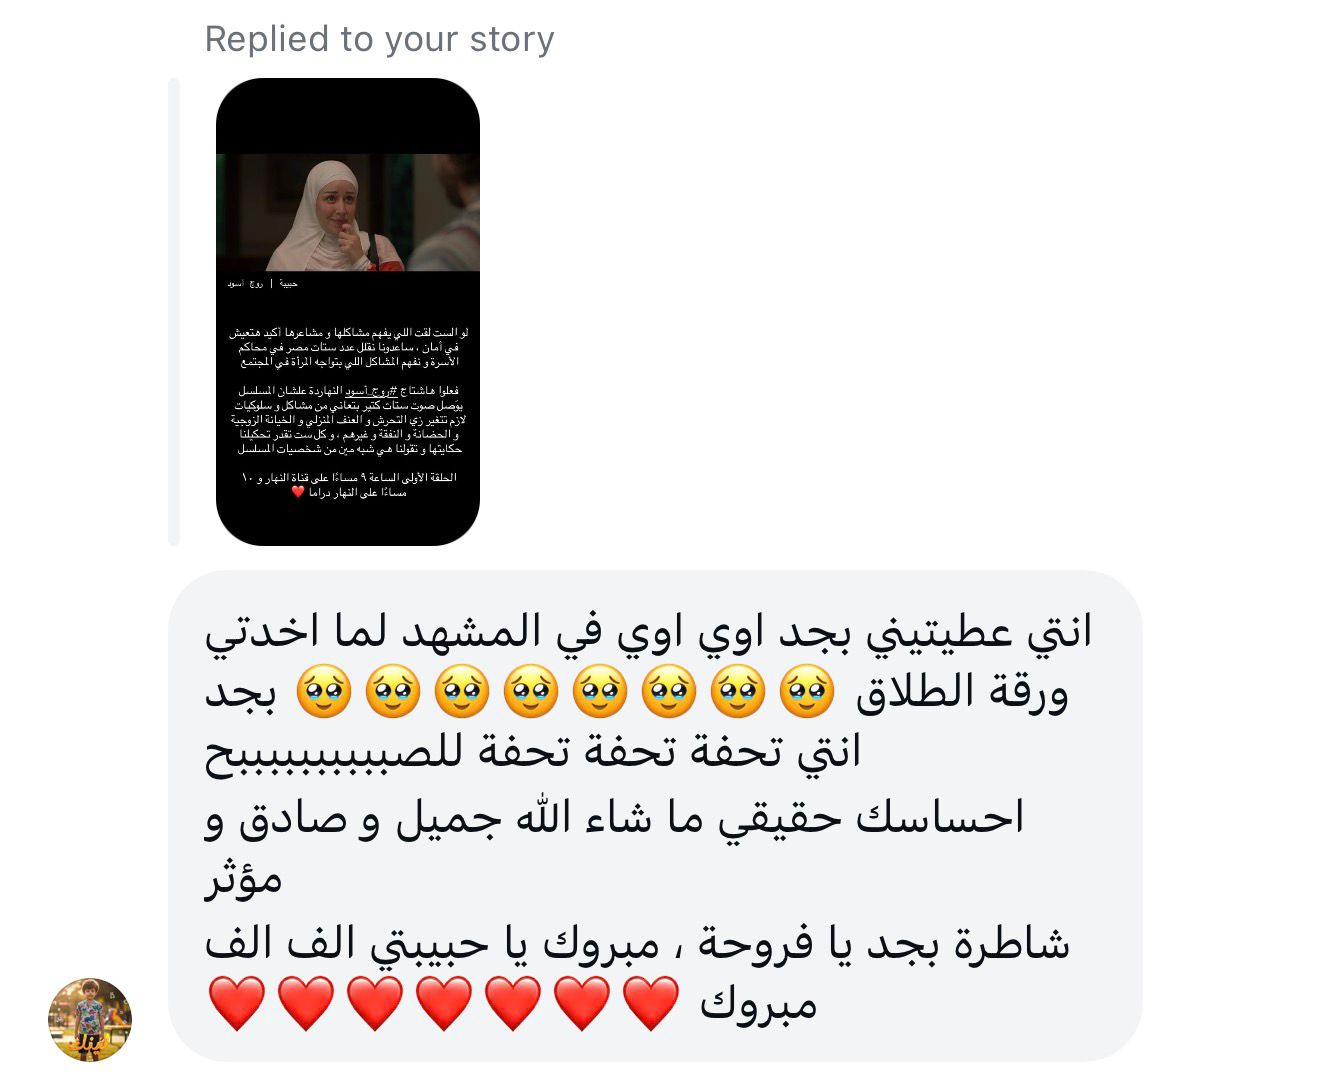1320x1088 pixels.
Task: Click the message line starting احساسك حقيقي
Action: tap(615, 818)
